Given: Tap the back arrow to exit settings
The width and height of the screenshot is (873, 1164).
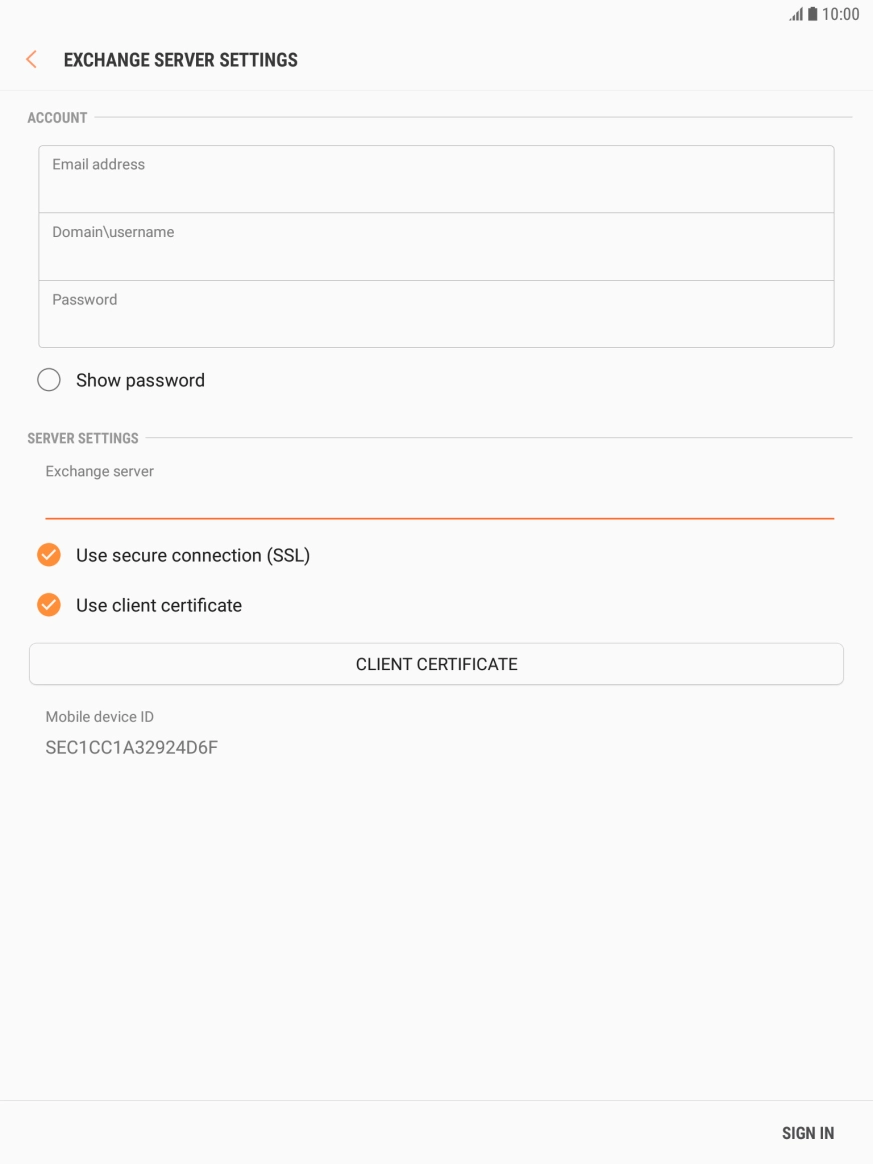Looking at the screenshot, I should 30,59.
